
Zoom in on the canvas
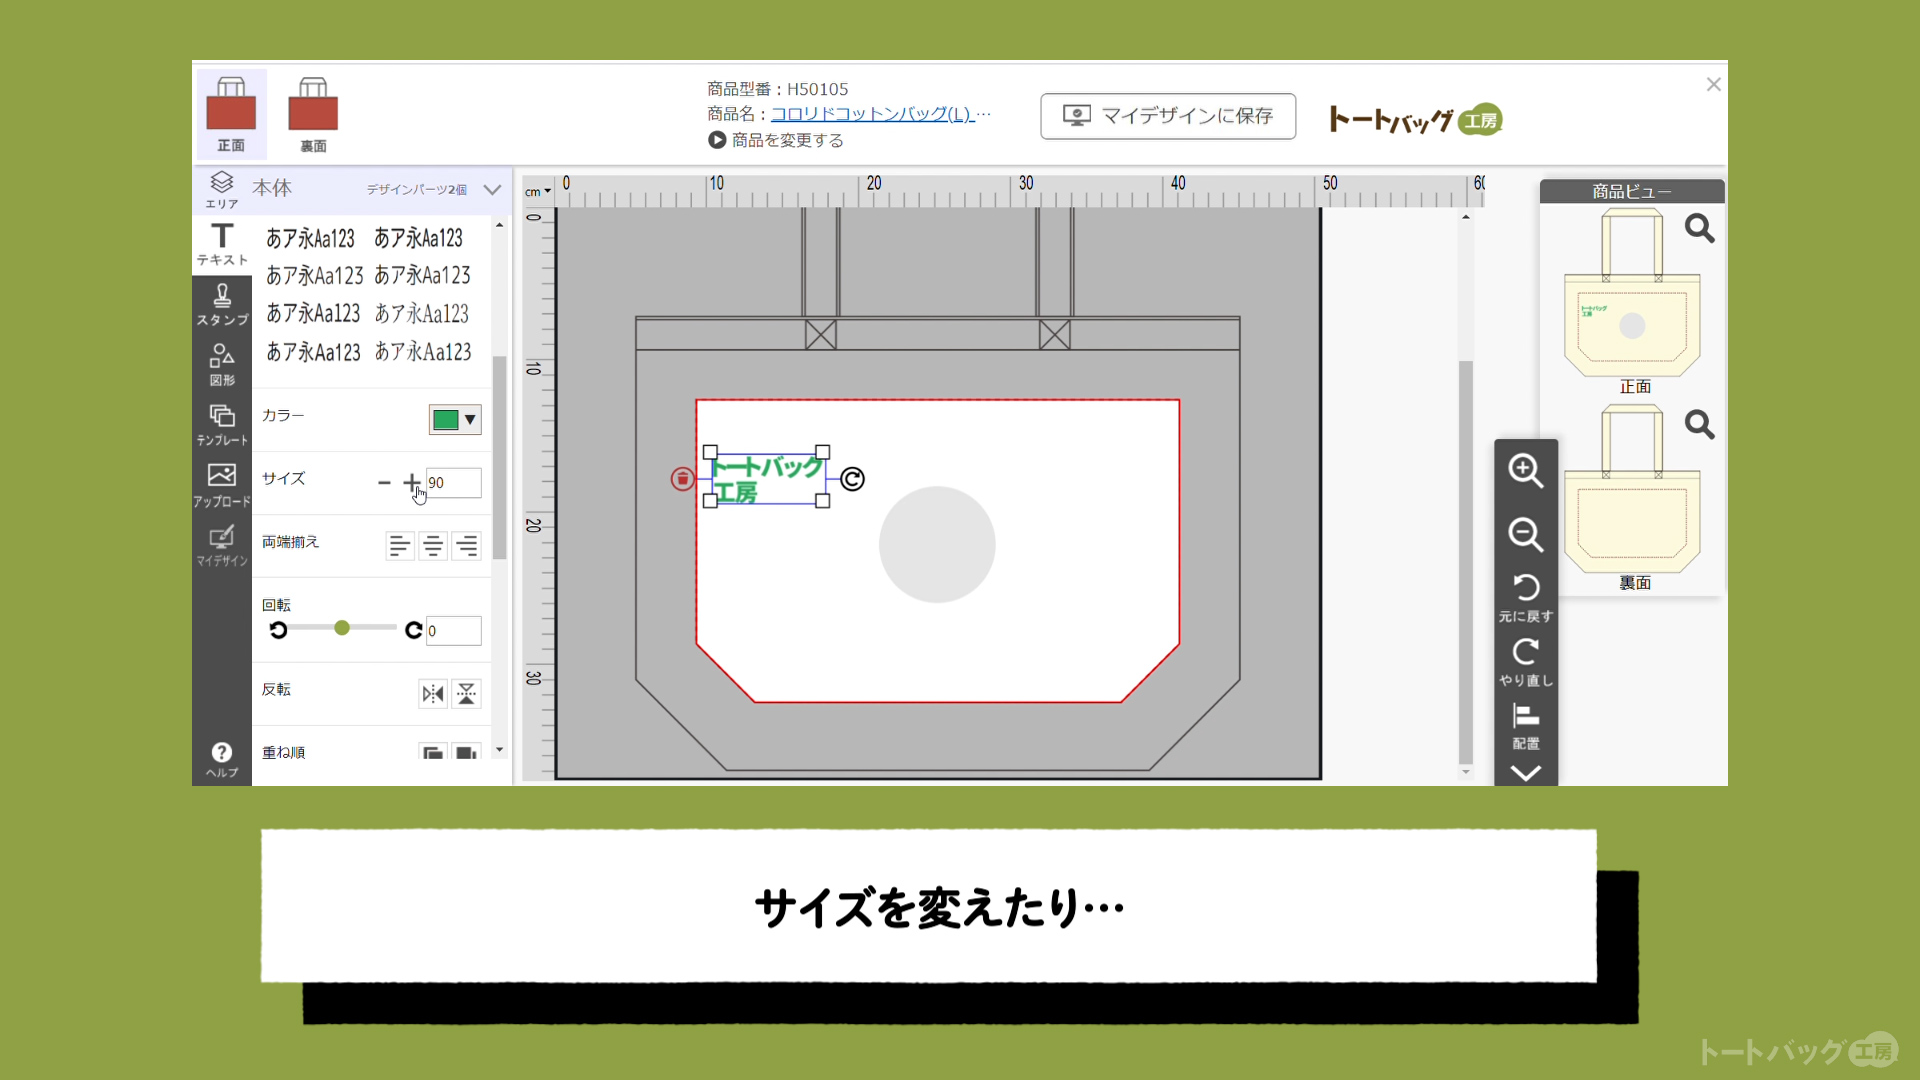tap(1525, 470)
